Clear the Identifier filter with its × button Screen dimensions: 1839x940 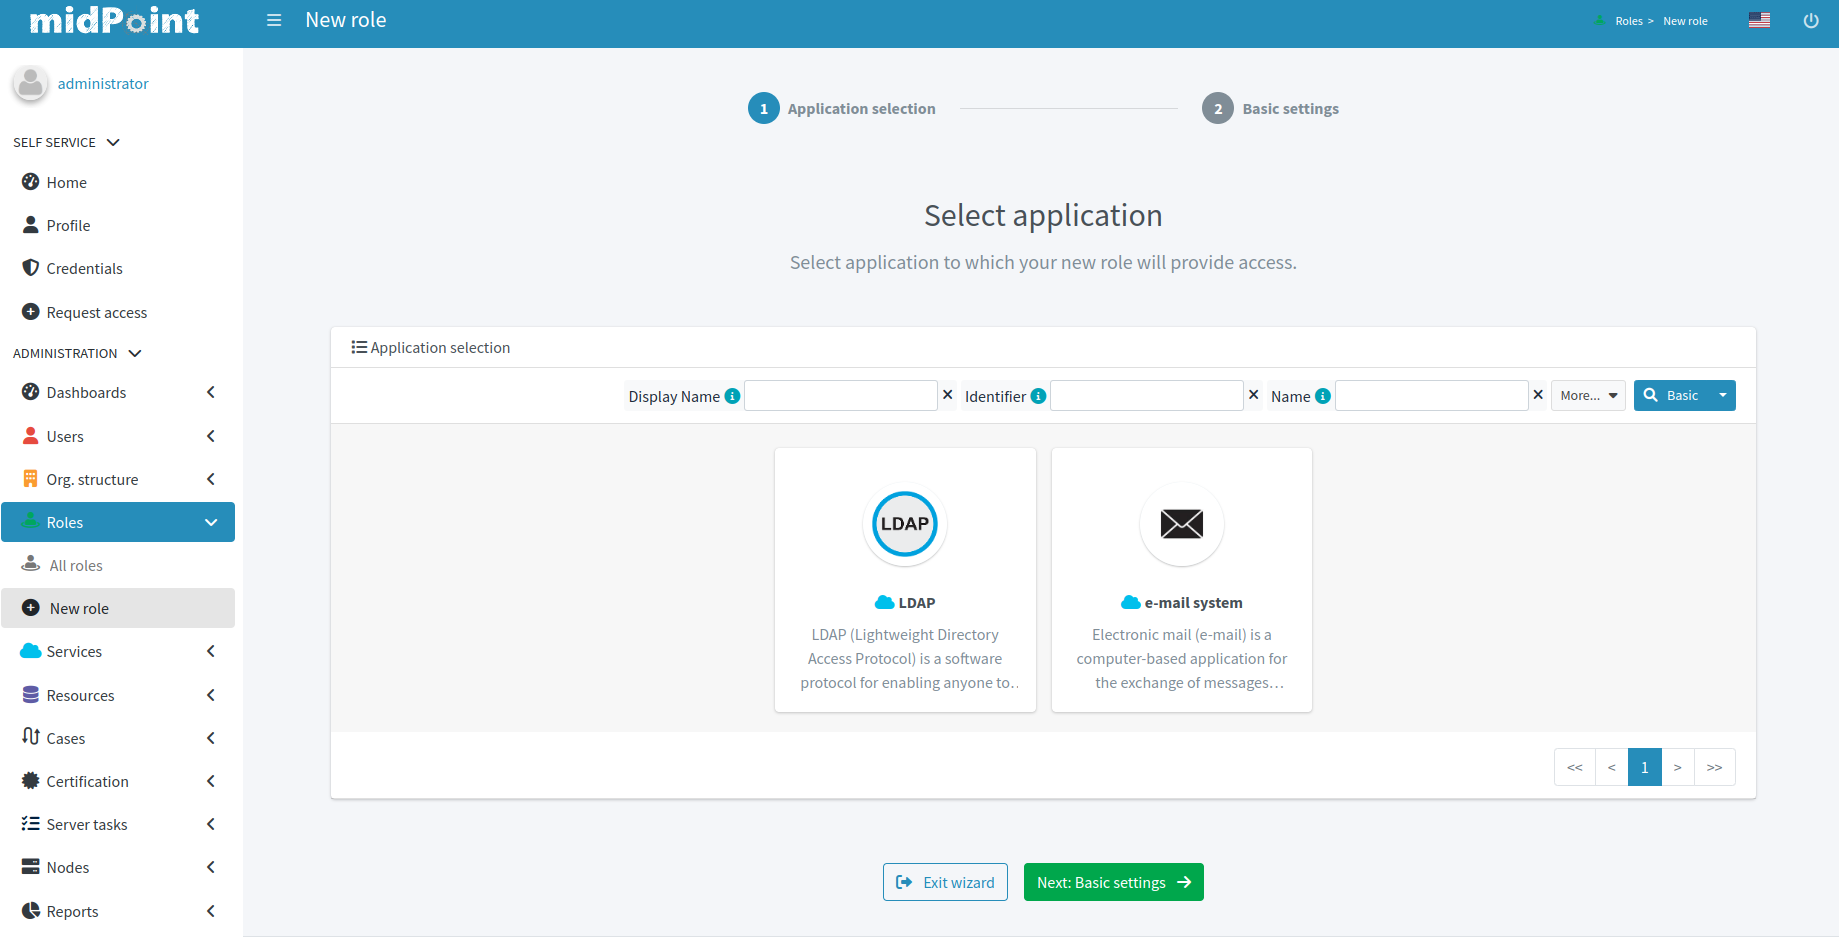[x=1253, y=395]
